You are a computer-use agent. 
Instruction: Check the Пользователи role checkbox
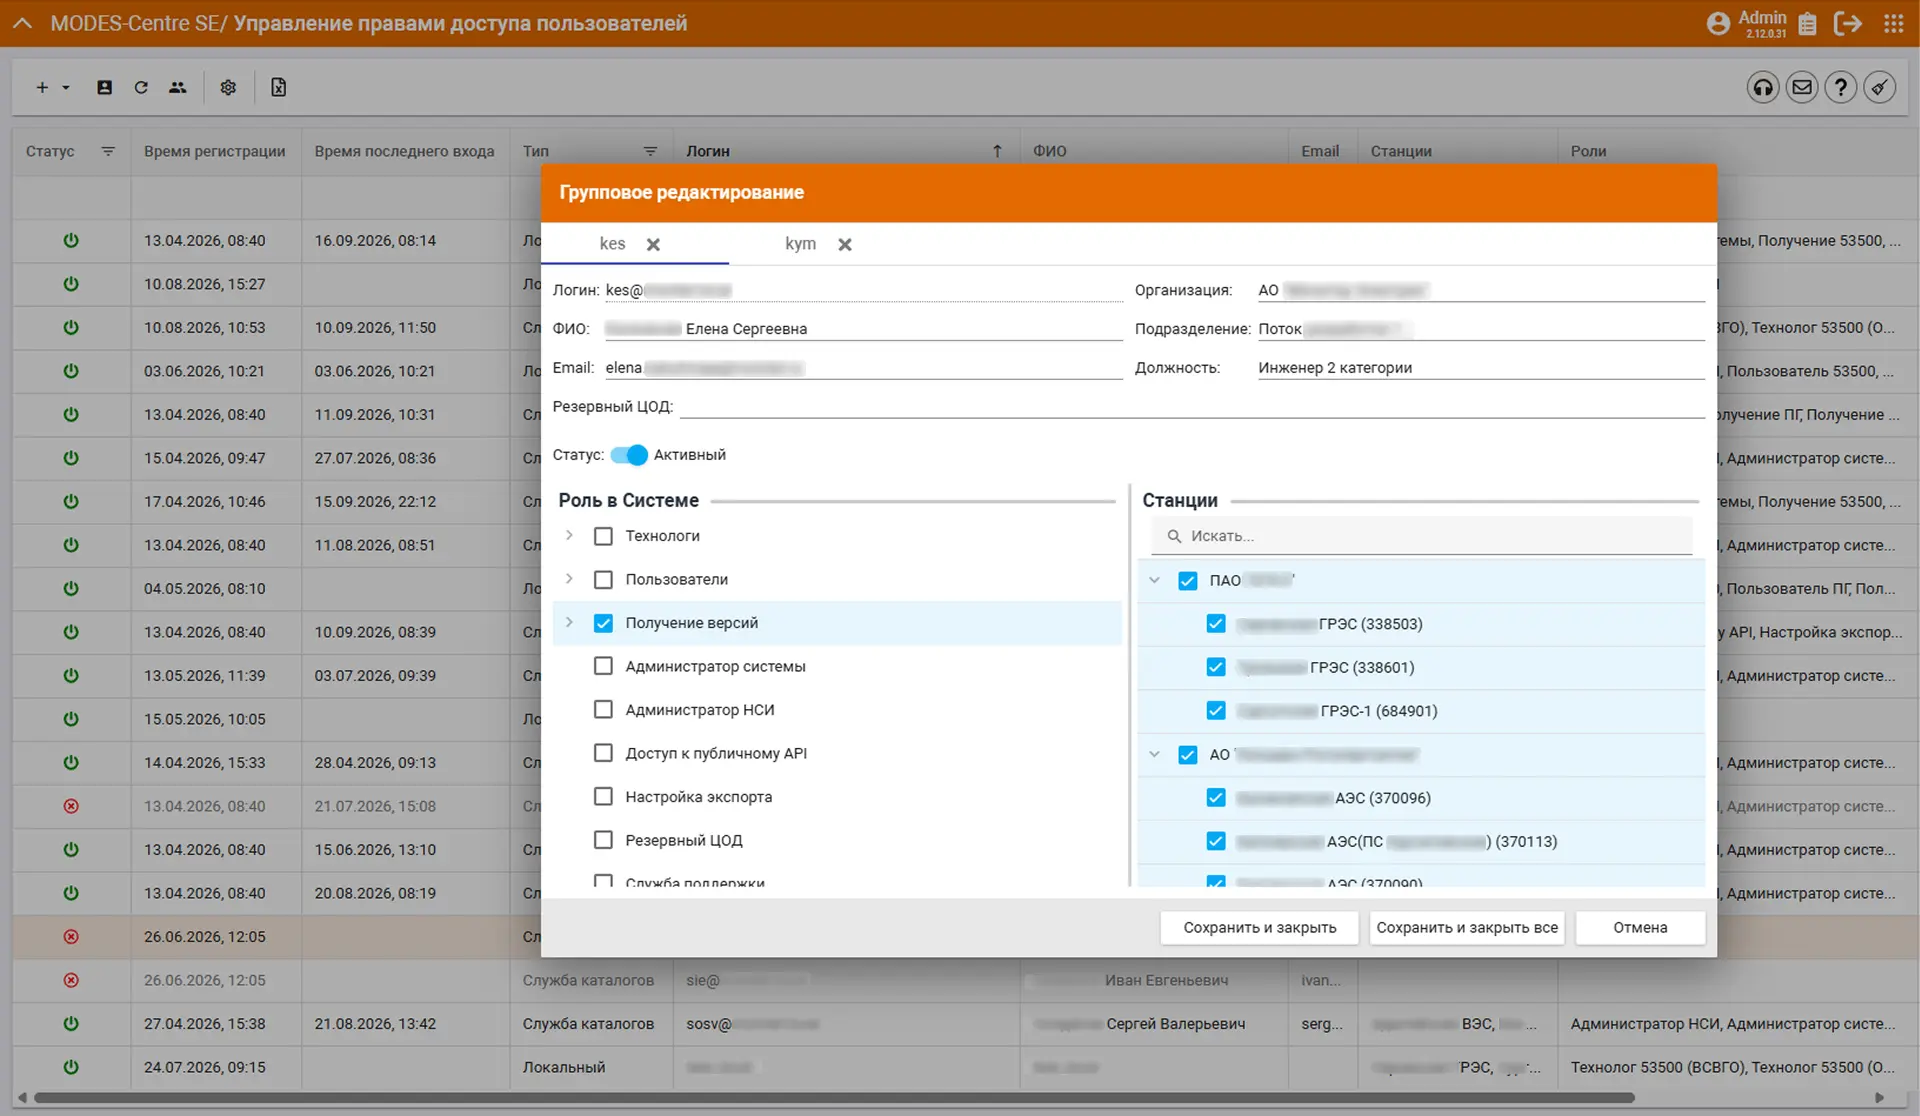coord(603,580)
